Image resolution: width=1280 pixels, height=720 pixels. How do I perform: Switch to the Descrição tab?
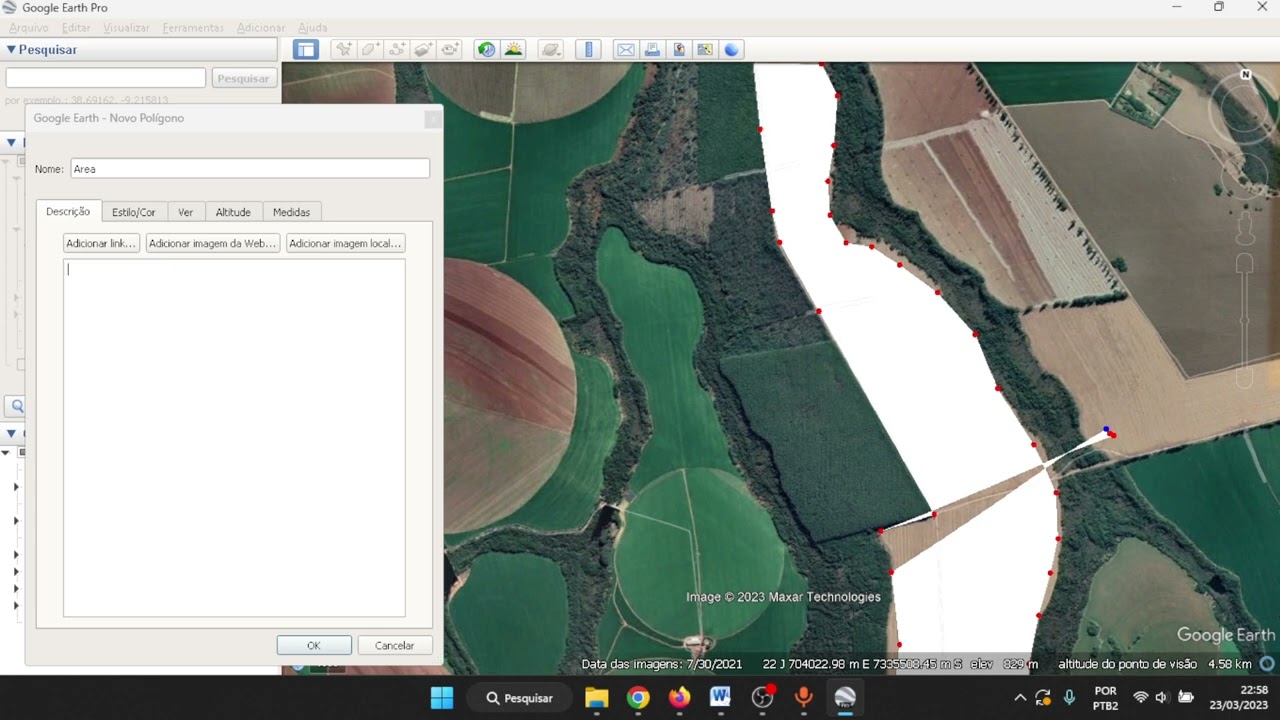68,211
